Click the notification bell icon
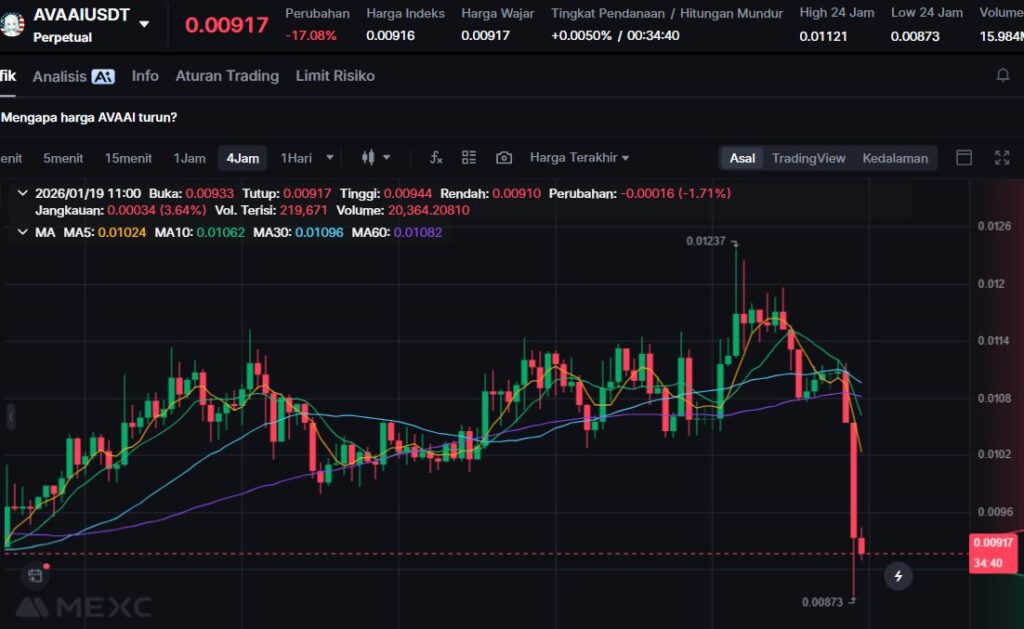Viewport: 1024px width, 629px height. click(1002, 76)
